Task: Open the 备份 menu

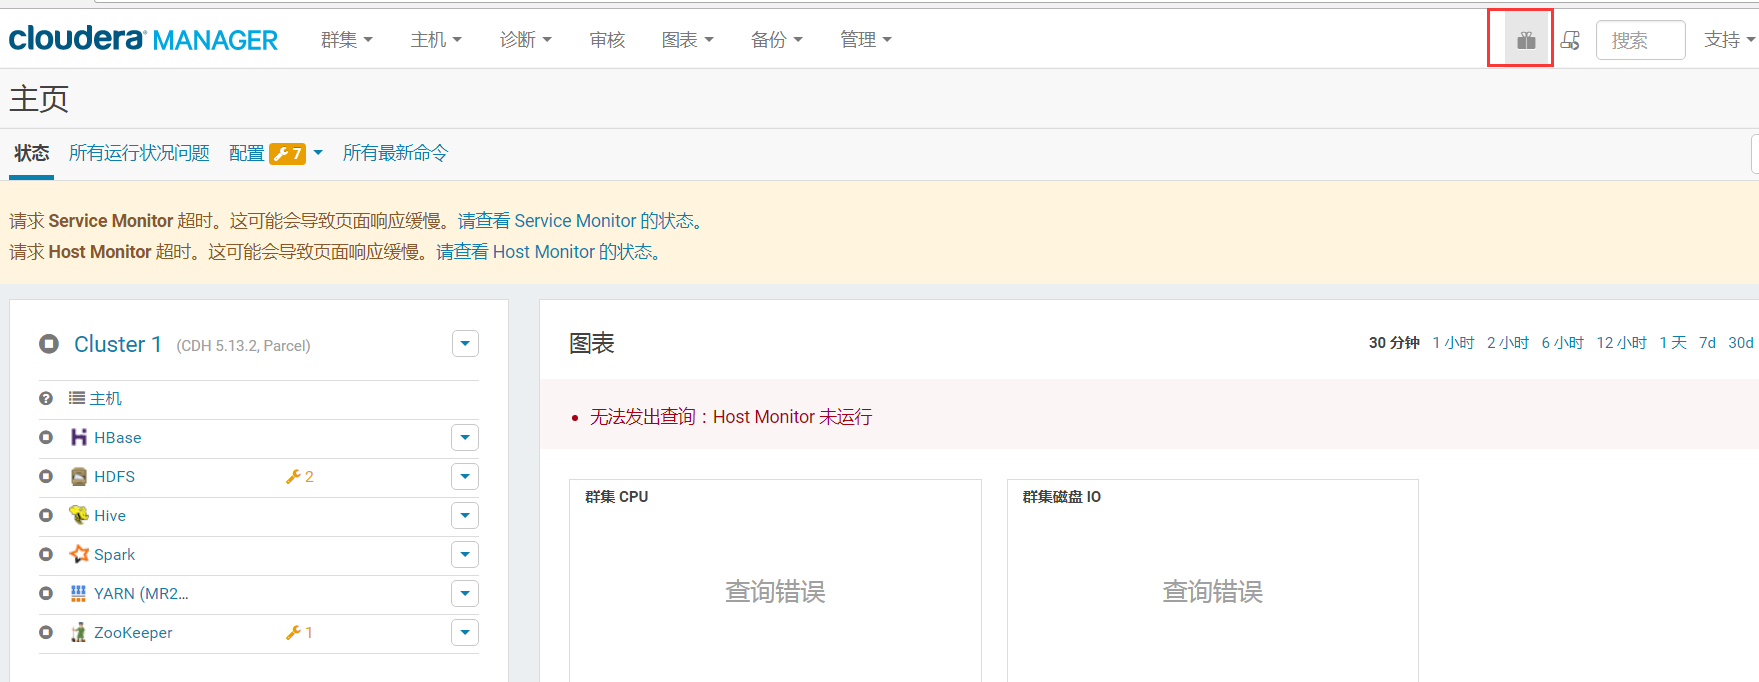Action: tap(776, 40)
